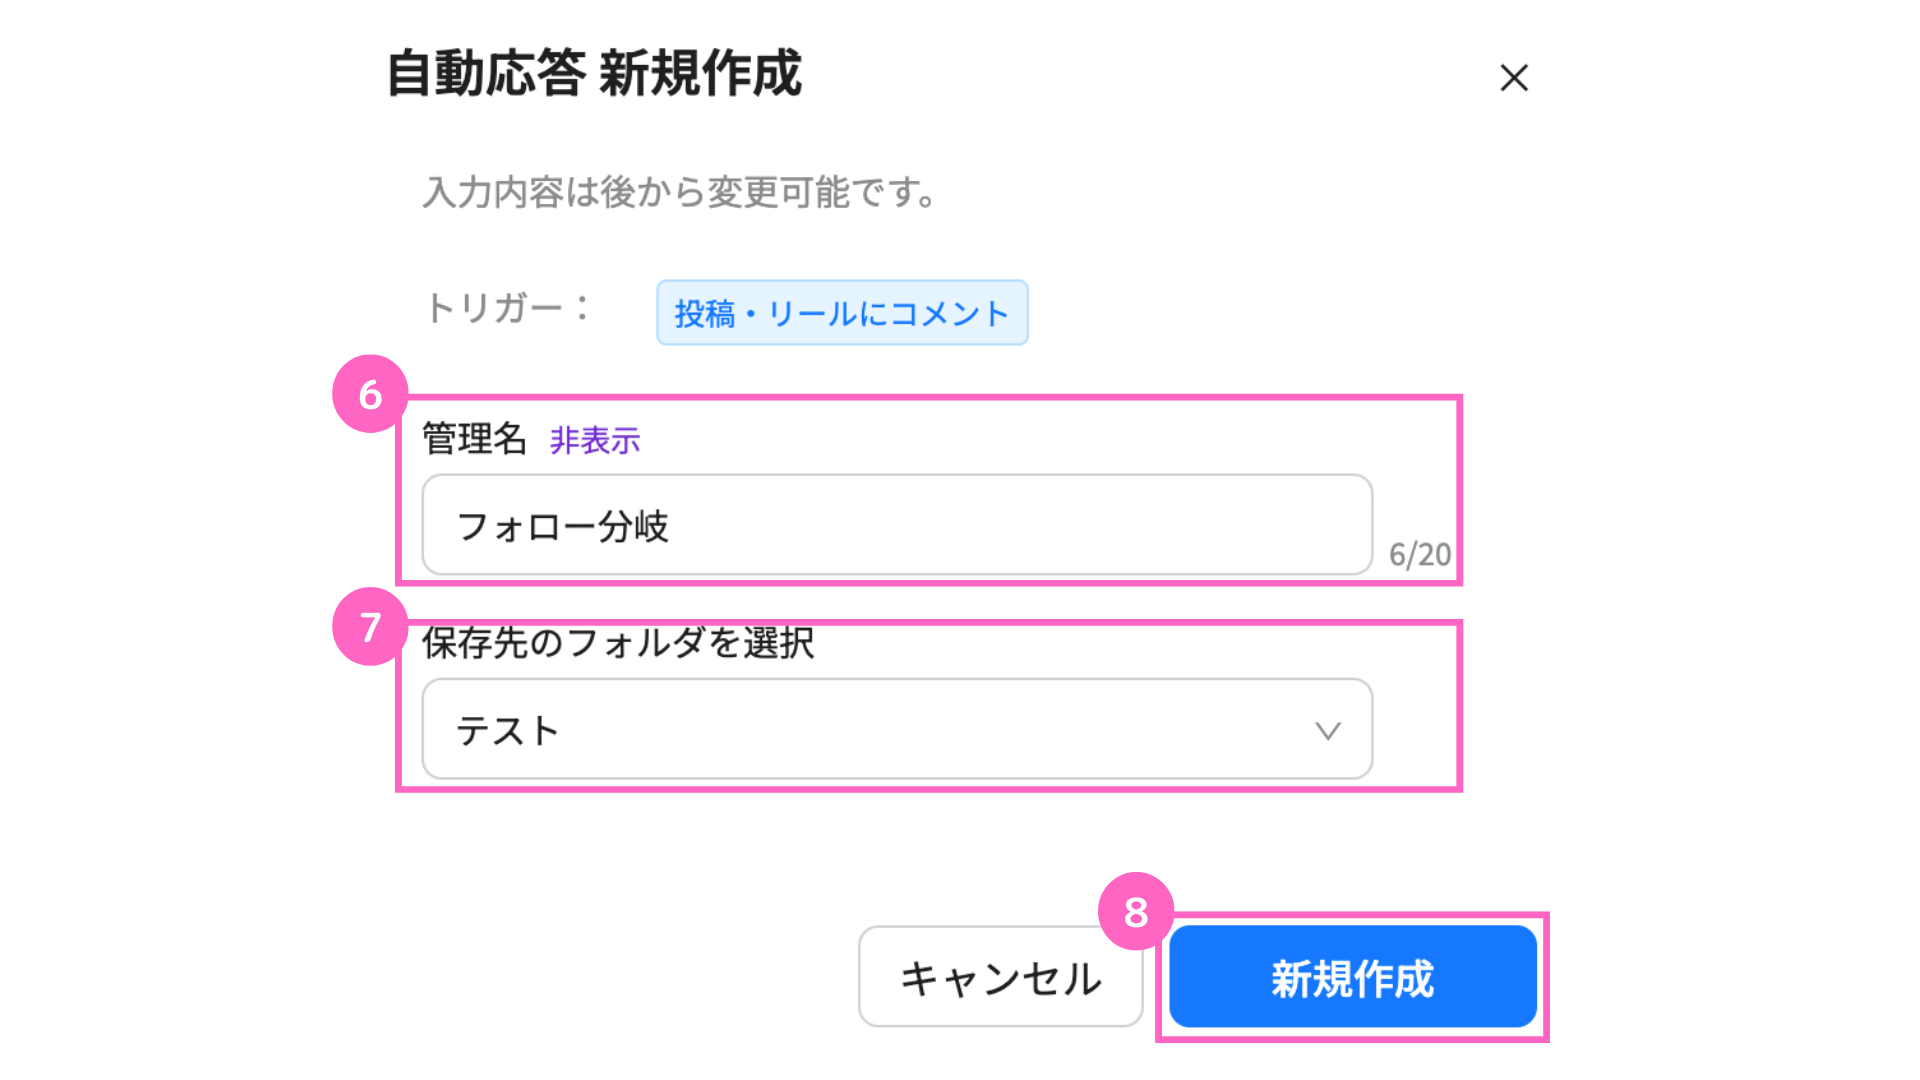This screenshot has width=1920, height=1080.
Task: Open the 保存先 folder dropdown showing テスト
Action: [897, 729]
